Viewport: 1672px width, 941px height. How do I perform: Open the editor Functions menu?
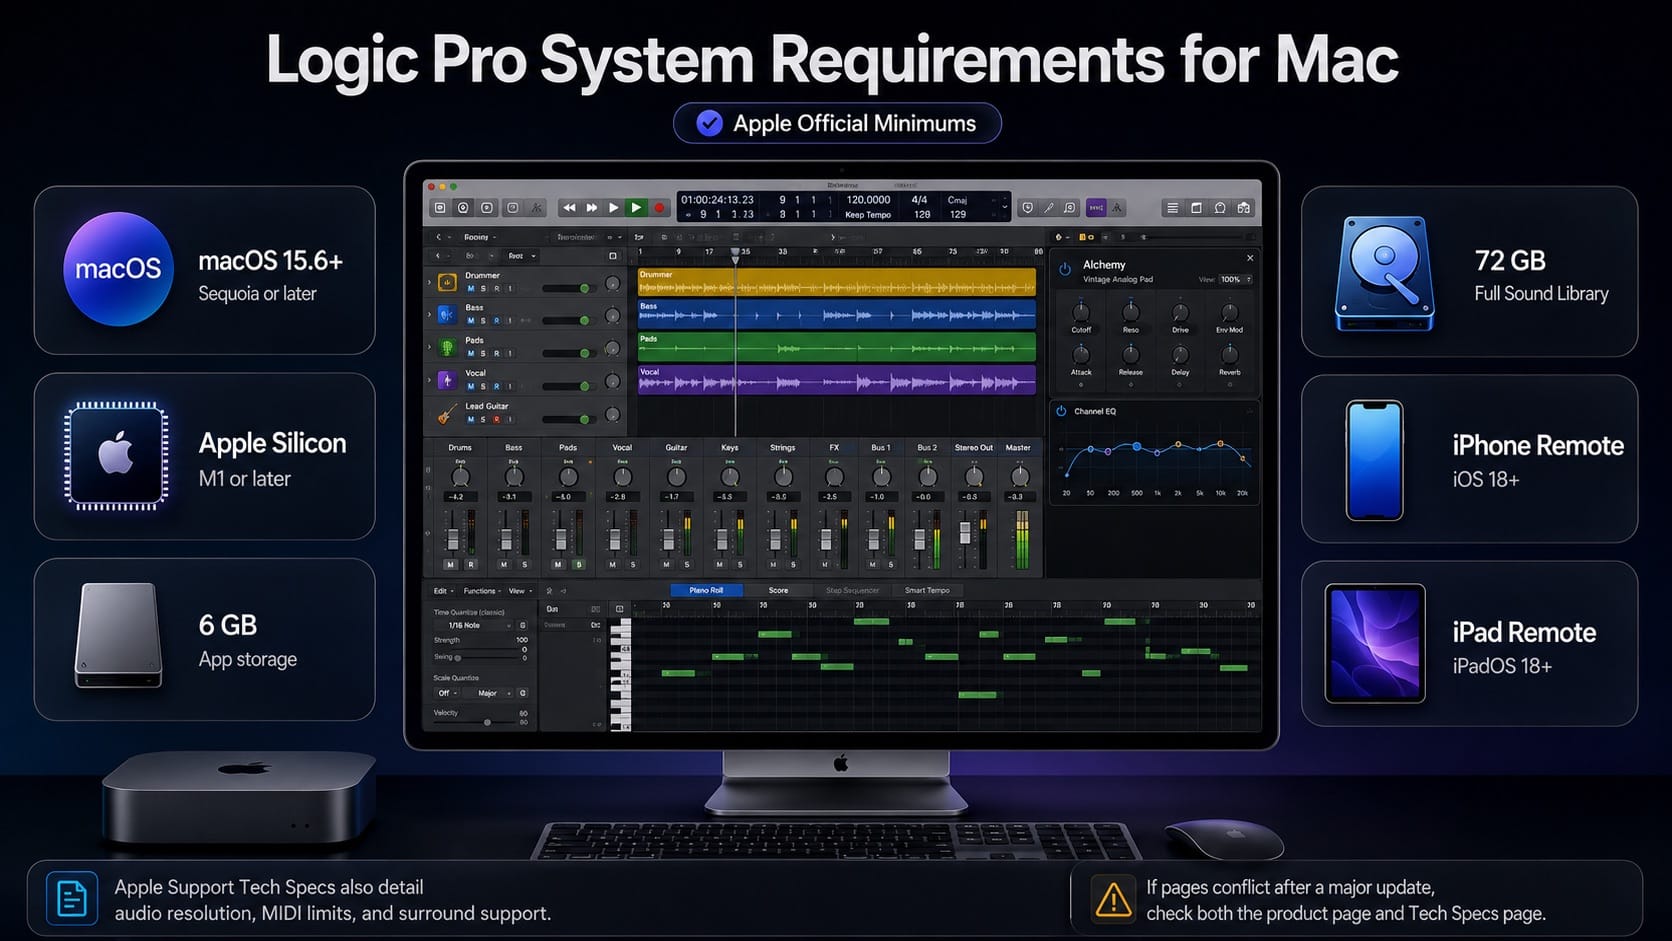click(x=482, y=591)
